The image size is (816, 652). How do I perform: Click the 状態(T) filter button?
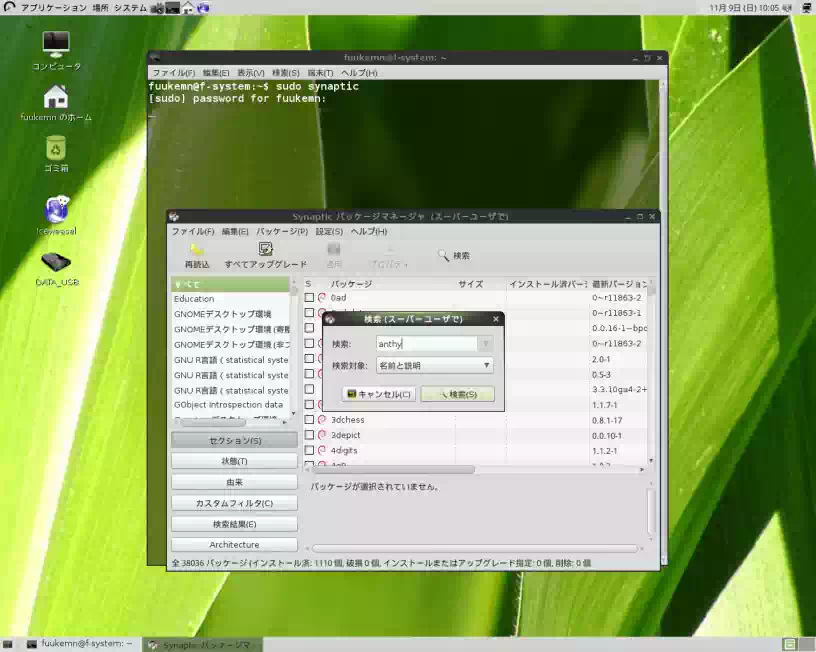coord(234,461)
